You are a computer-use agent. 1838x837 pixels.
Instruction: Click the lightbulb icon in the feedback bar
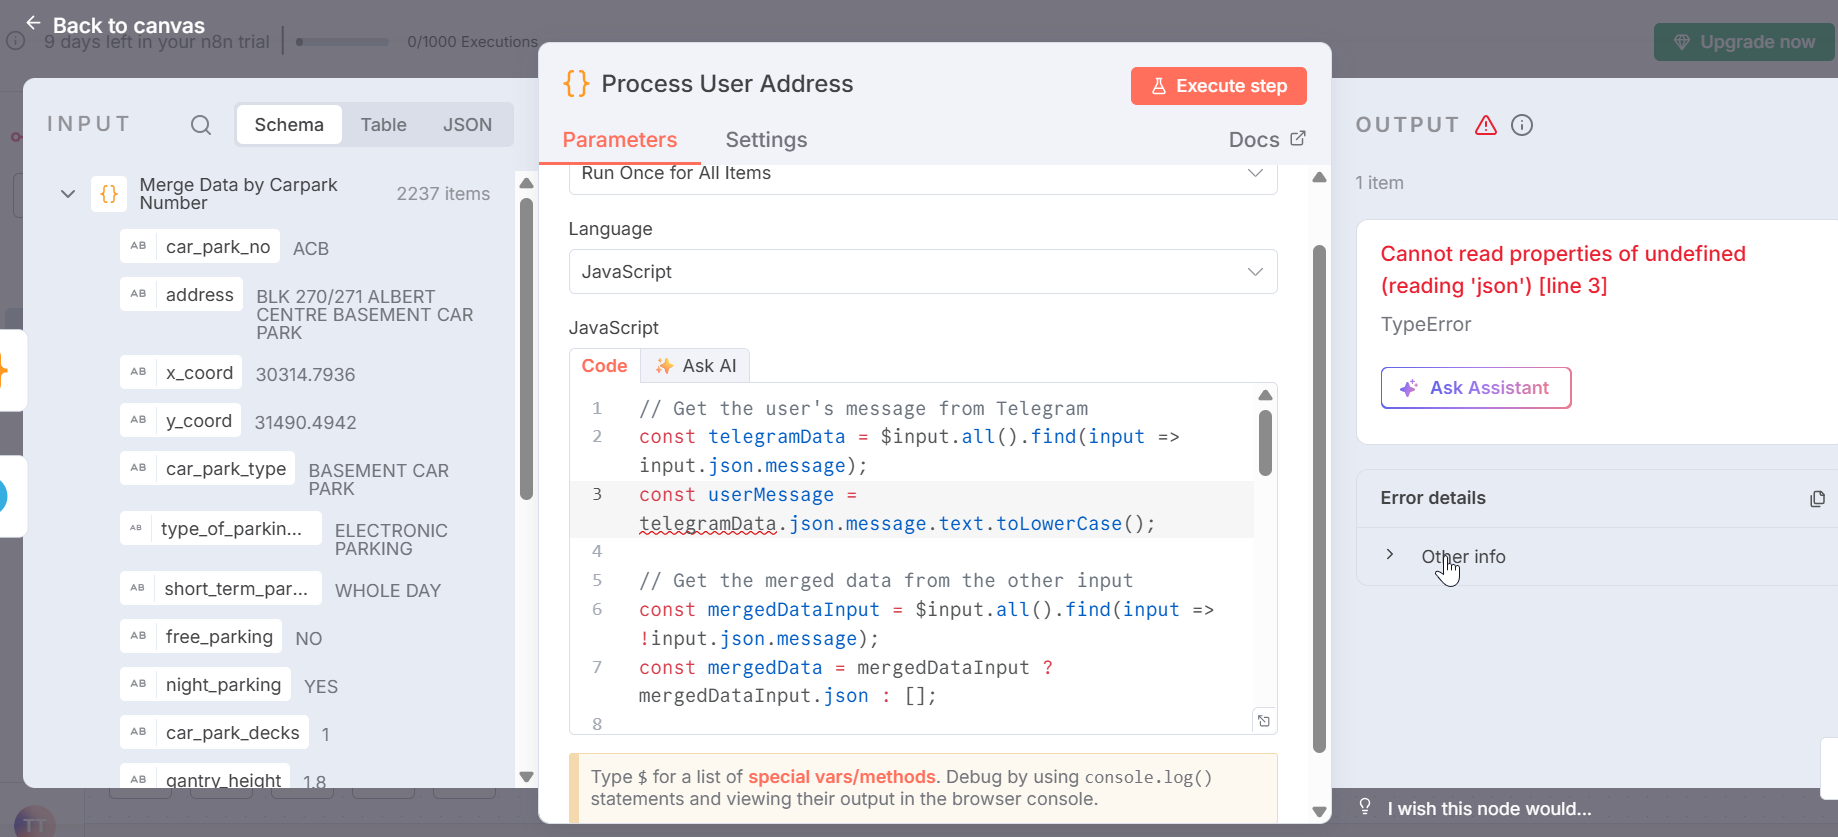click(1365, 807)
